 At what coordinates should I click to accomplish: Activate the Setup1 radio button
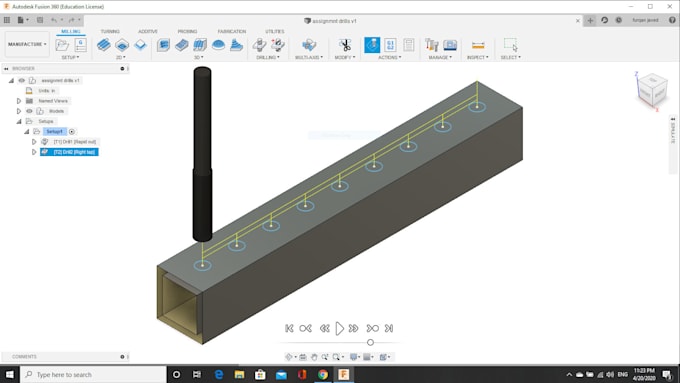[x=72, y=131]
